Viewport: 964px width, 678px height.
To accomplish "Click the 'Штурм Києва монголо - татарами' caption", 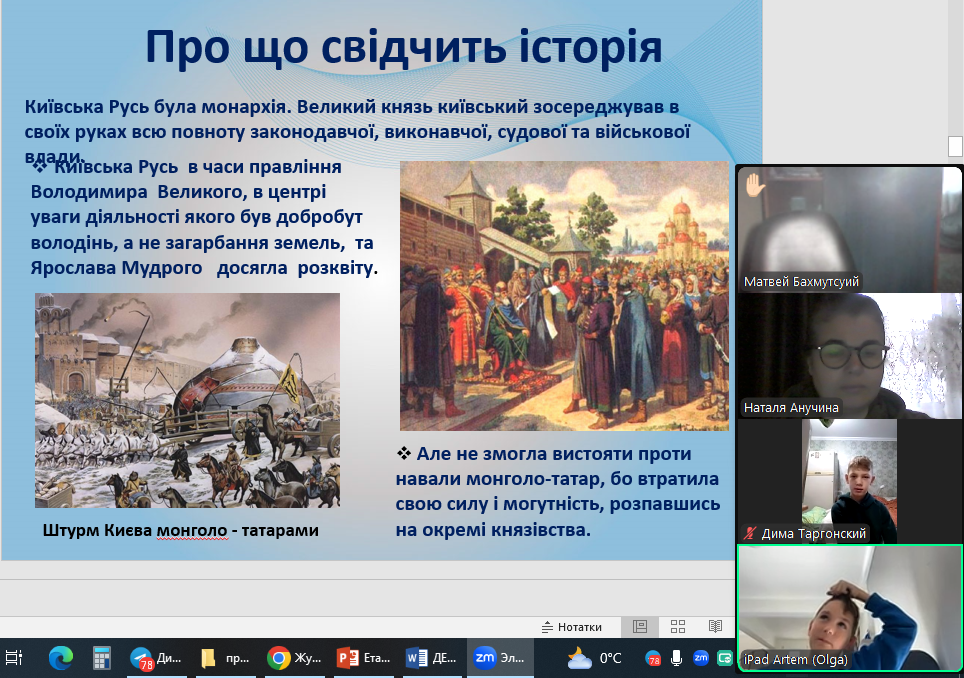I will [x=181, y=530].
